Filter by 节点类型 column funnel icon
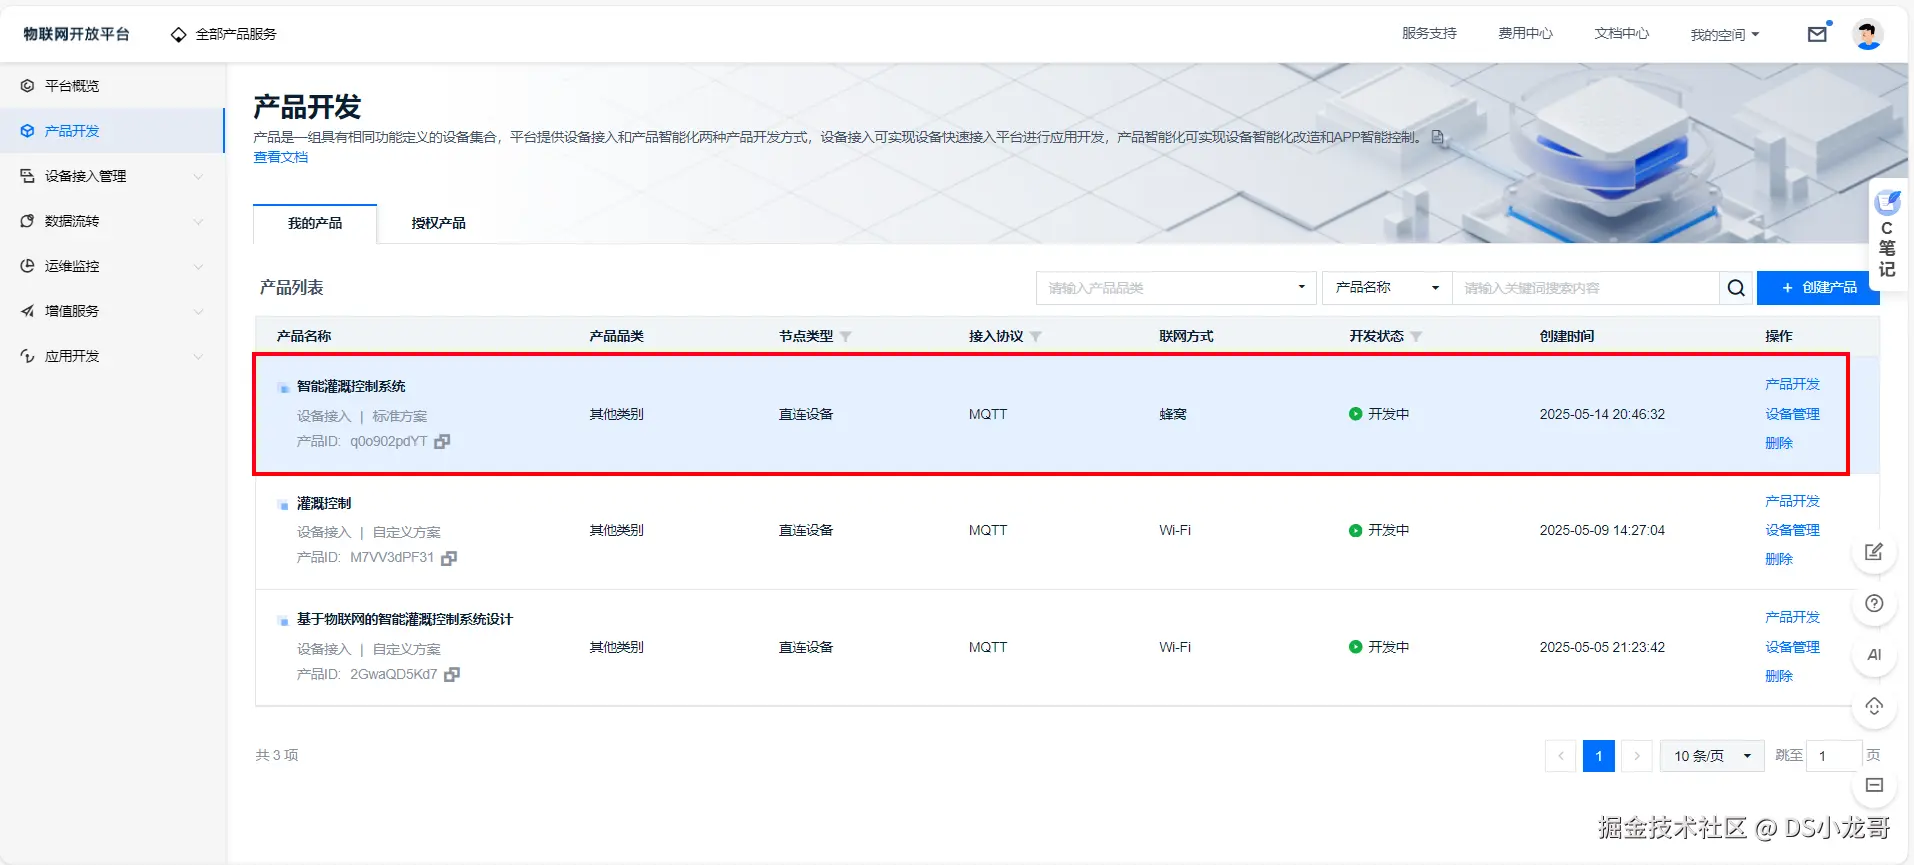Viewport: 1914px width, 865px height. pyautogui.click(x=846, y=337)
